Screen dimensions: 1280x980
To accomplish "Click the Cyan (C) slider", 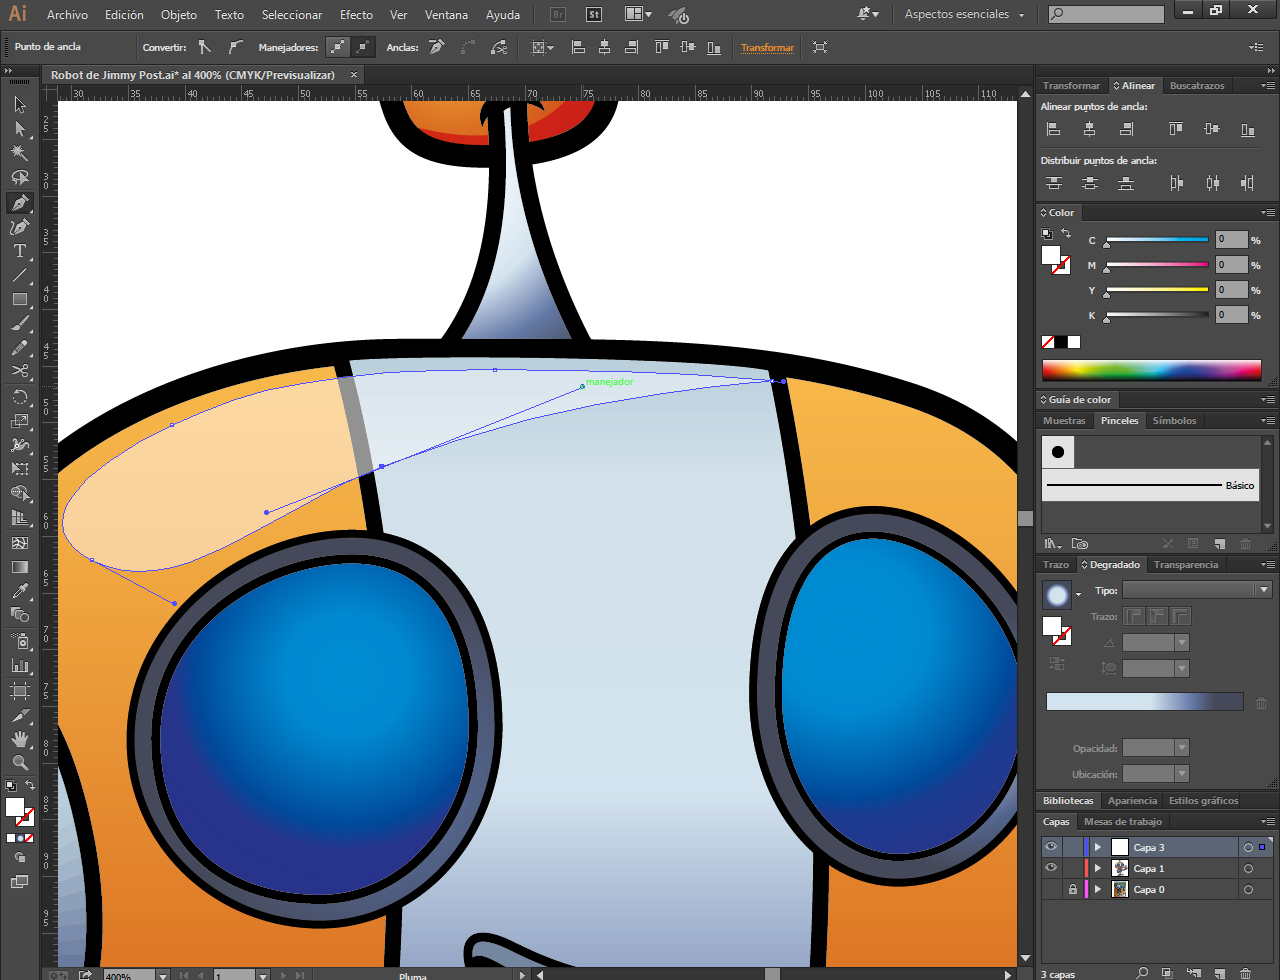I will pos(1157,240).
